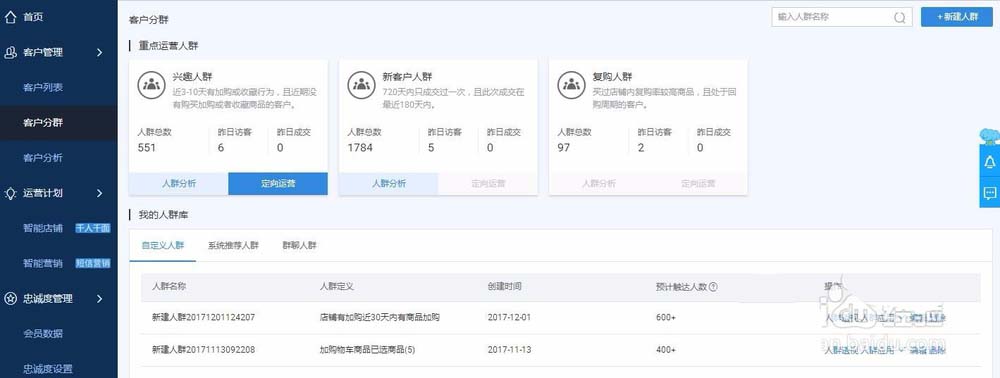Image resolution: width=1000 pixels, height=378 pixels.
Task: Click the star icon beside 忠诚度管理
Action: click(10, 298)
